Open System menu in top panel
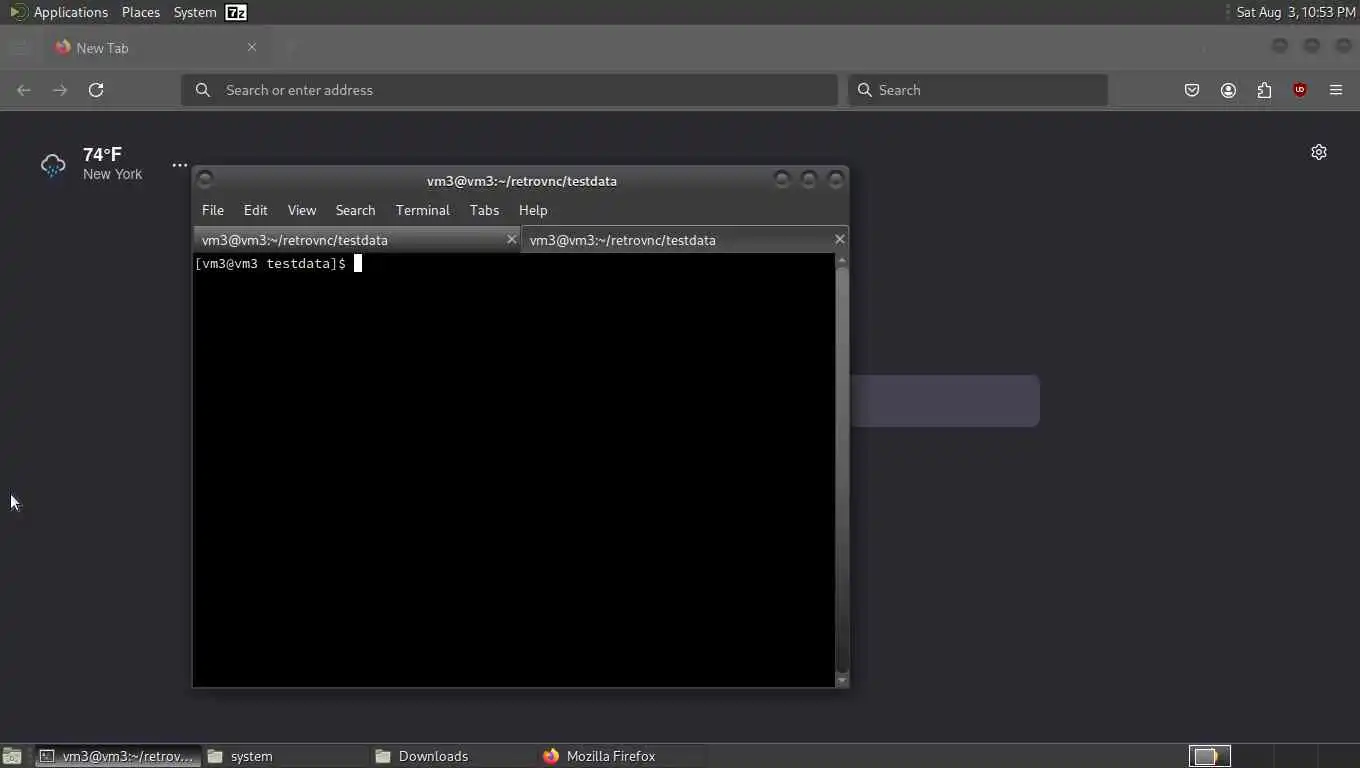Image resolution: width=1360 pixels, height=768 pixels. 195,12
